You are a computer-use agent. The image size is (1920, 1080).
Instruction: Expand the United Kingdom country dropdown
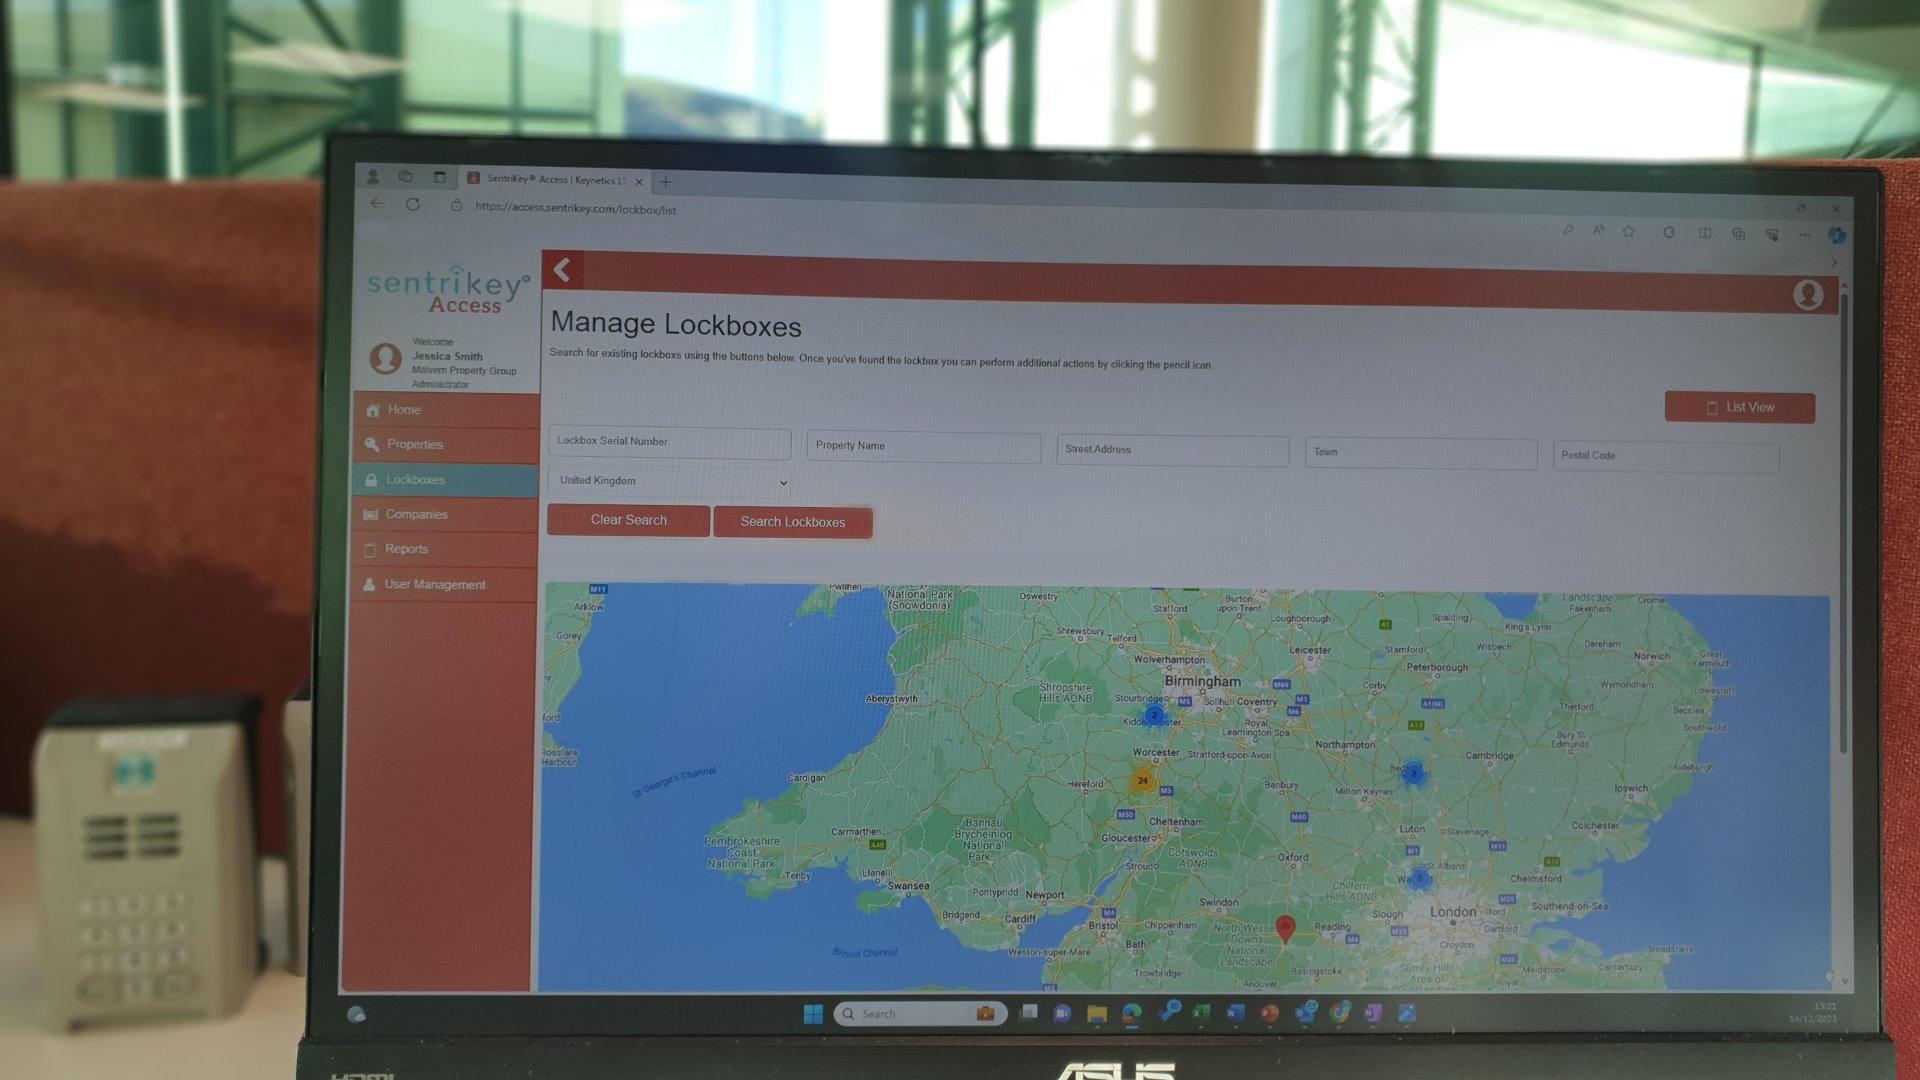tap(669, 482)
